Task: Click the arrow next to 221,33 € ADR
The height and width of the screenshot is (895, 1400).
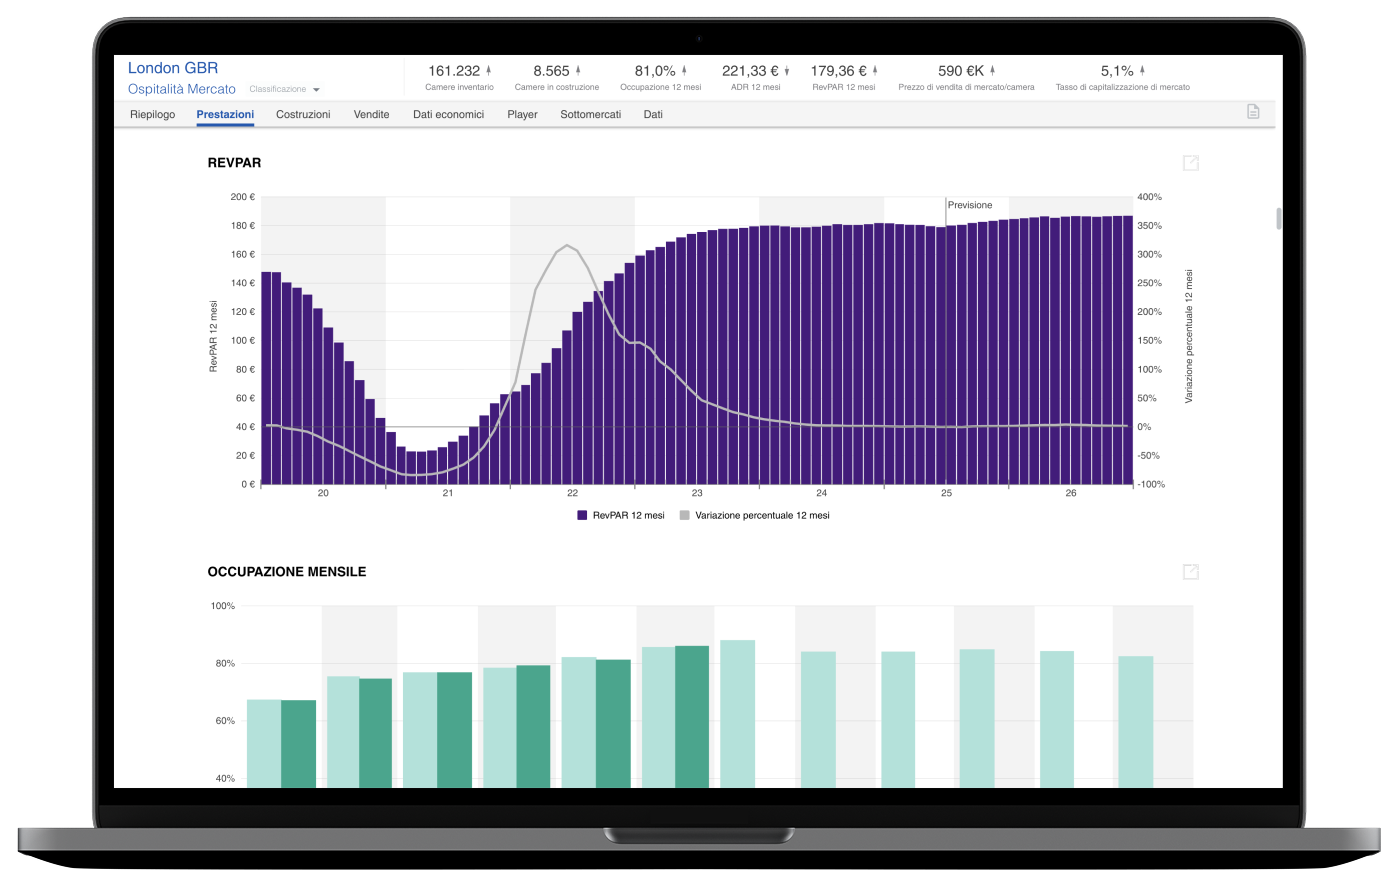Action: [787, 71]
